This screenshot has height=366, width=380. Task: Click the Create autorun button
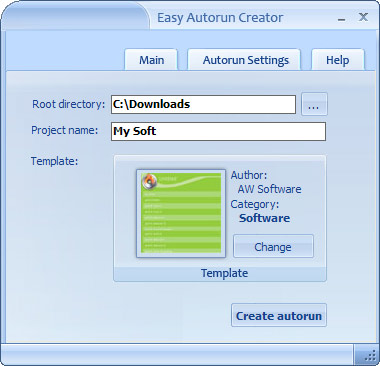pos(279,315)
